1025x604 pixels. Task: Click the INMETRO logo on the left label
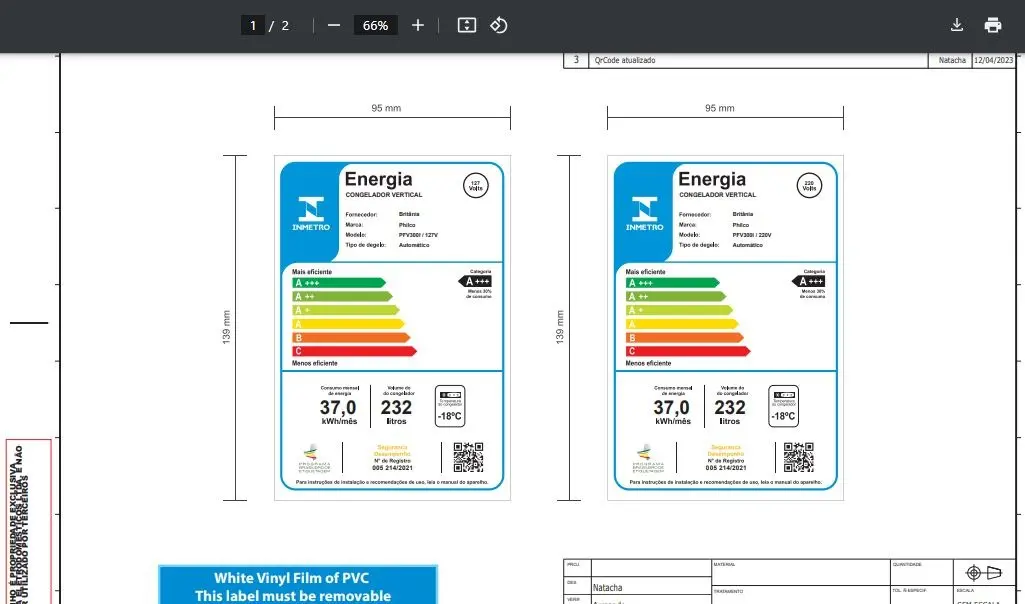tap(311, 214)
